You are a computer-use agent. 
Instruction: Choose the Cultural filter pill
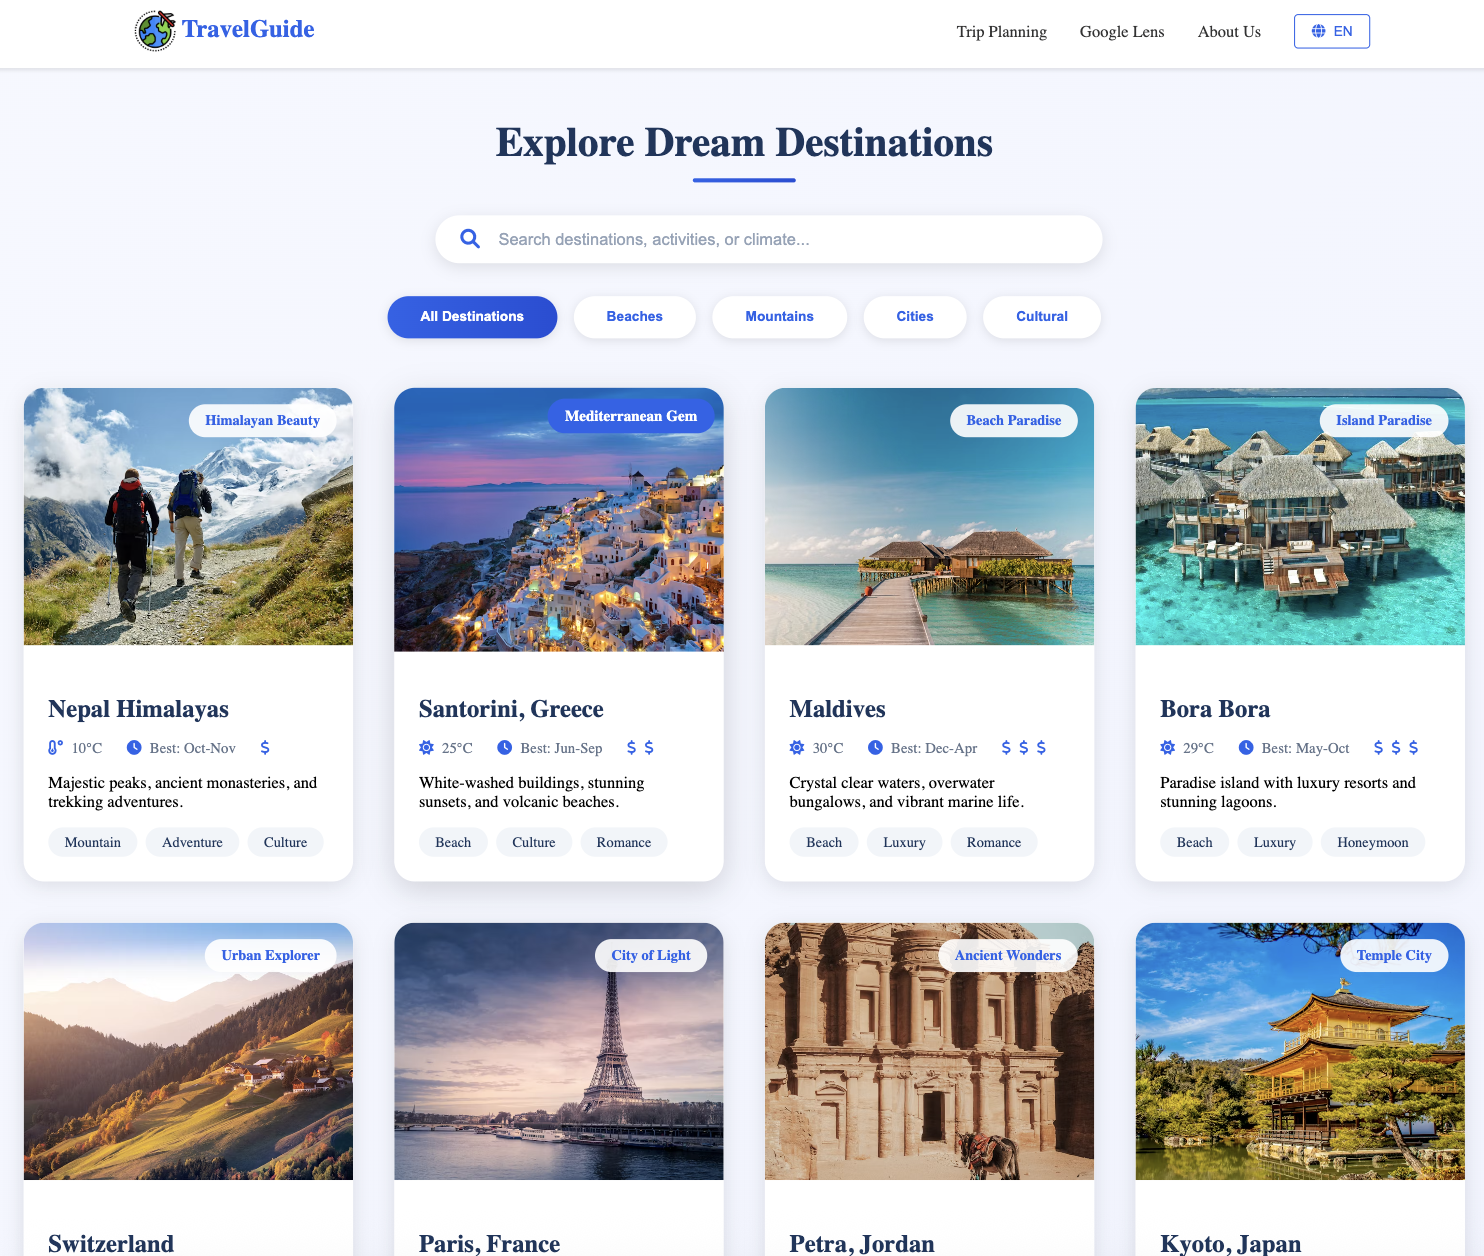(1041, 317)
